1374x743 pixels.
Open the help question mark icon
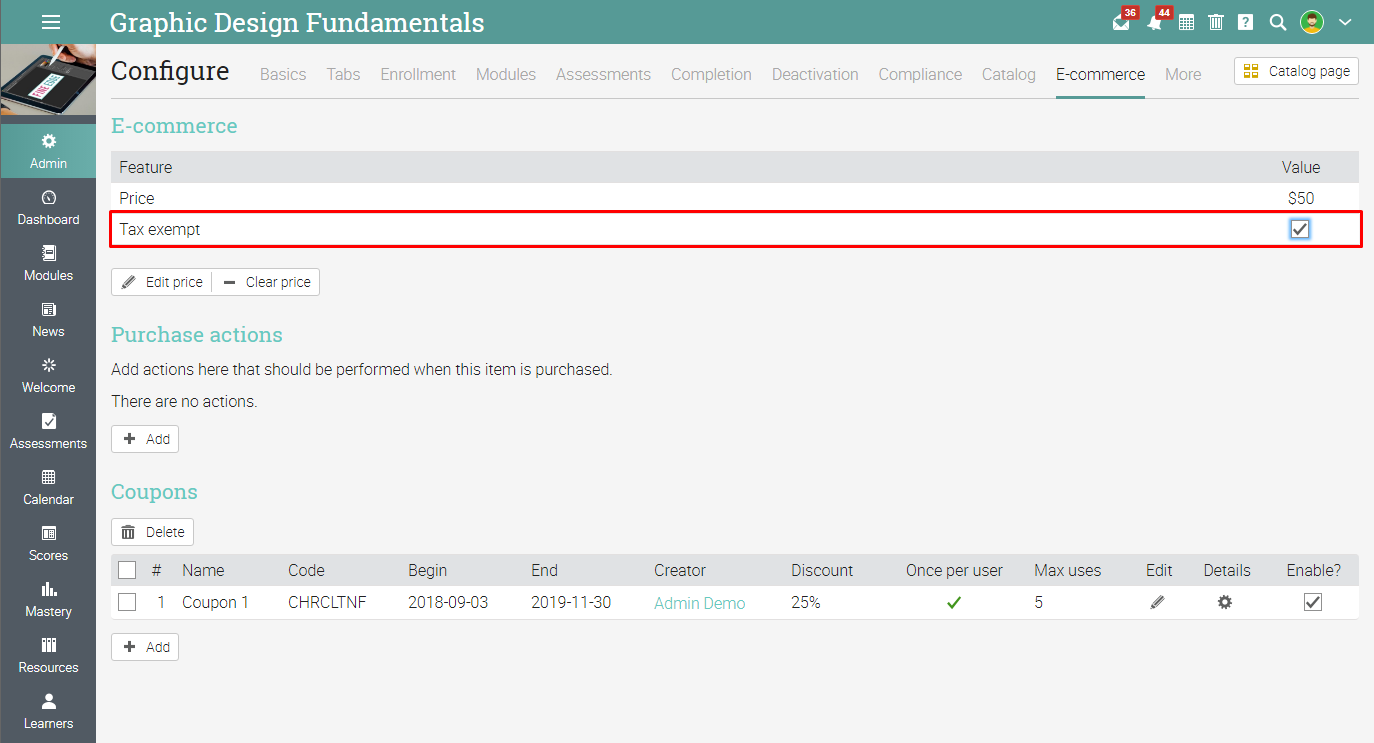click(x=1245, y=22)
